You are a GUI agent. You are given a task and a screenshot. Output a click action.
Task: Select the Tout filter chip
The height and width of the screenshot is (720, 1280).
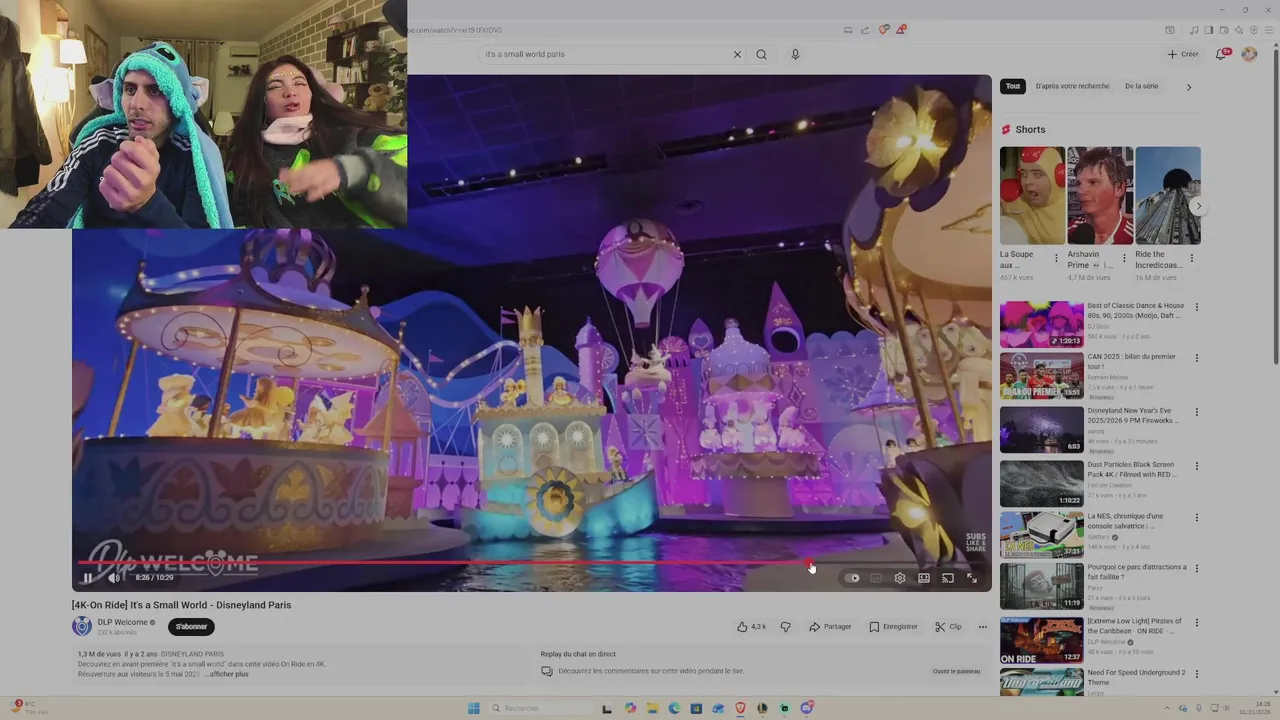pos(1013,86)
